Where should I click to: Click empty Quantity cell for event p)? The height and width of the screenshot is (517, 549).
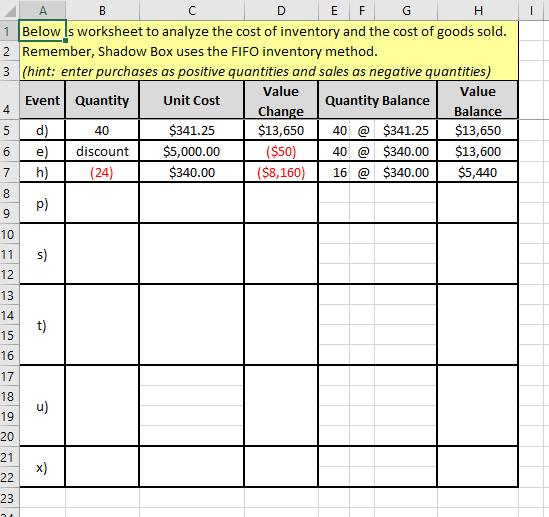coord(102,203)
